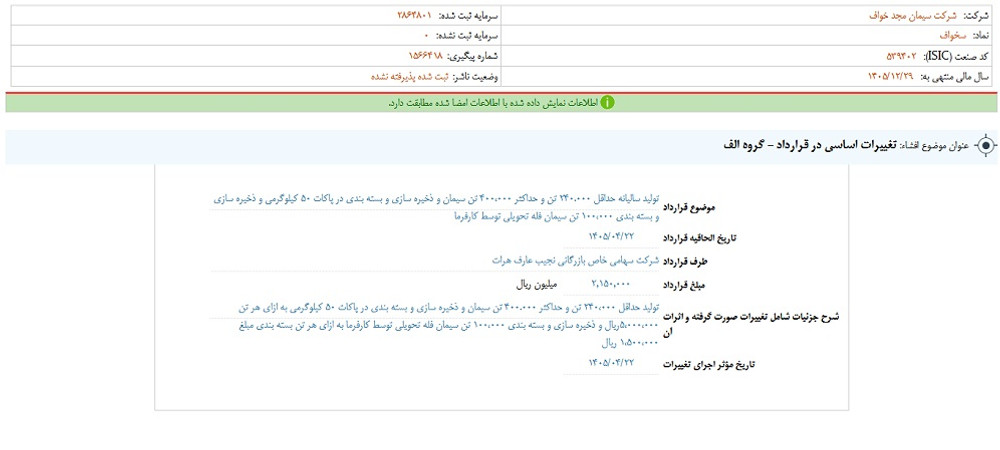Image resolution: width=1000 pixels, height=450 pixels.
Task: Click the تاریخ الحاقیه قرارداد label
Action: point(700,238)
